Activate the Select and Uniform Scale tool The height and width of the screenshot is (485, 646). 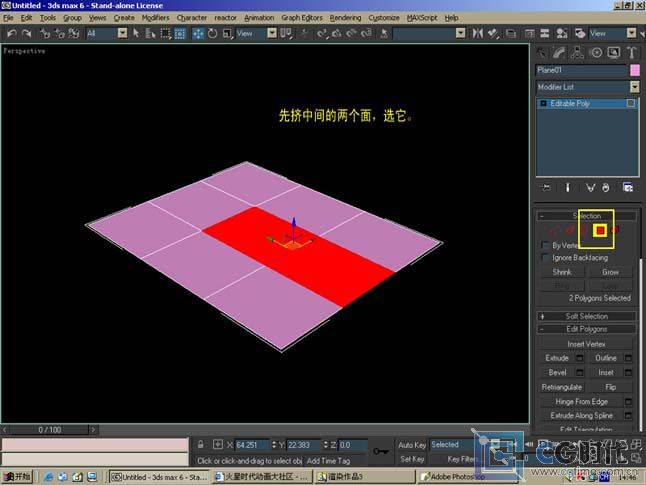tap(227, 33)
